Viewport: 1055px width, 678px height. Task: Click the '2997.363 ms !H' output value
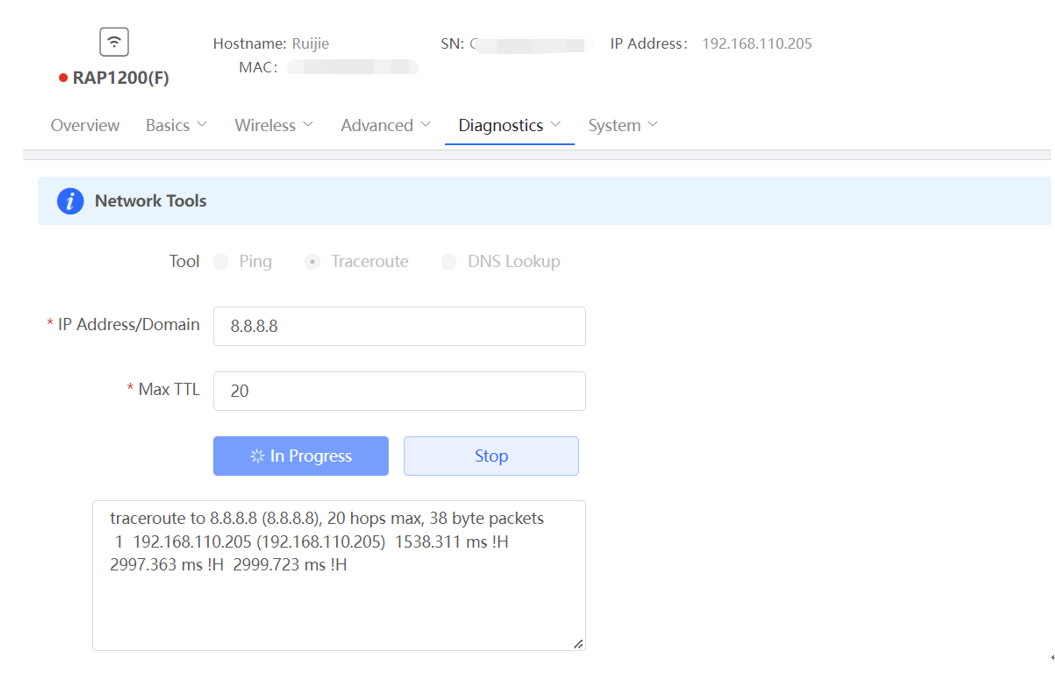click(x=166, y=565)
